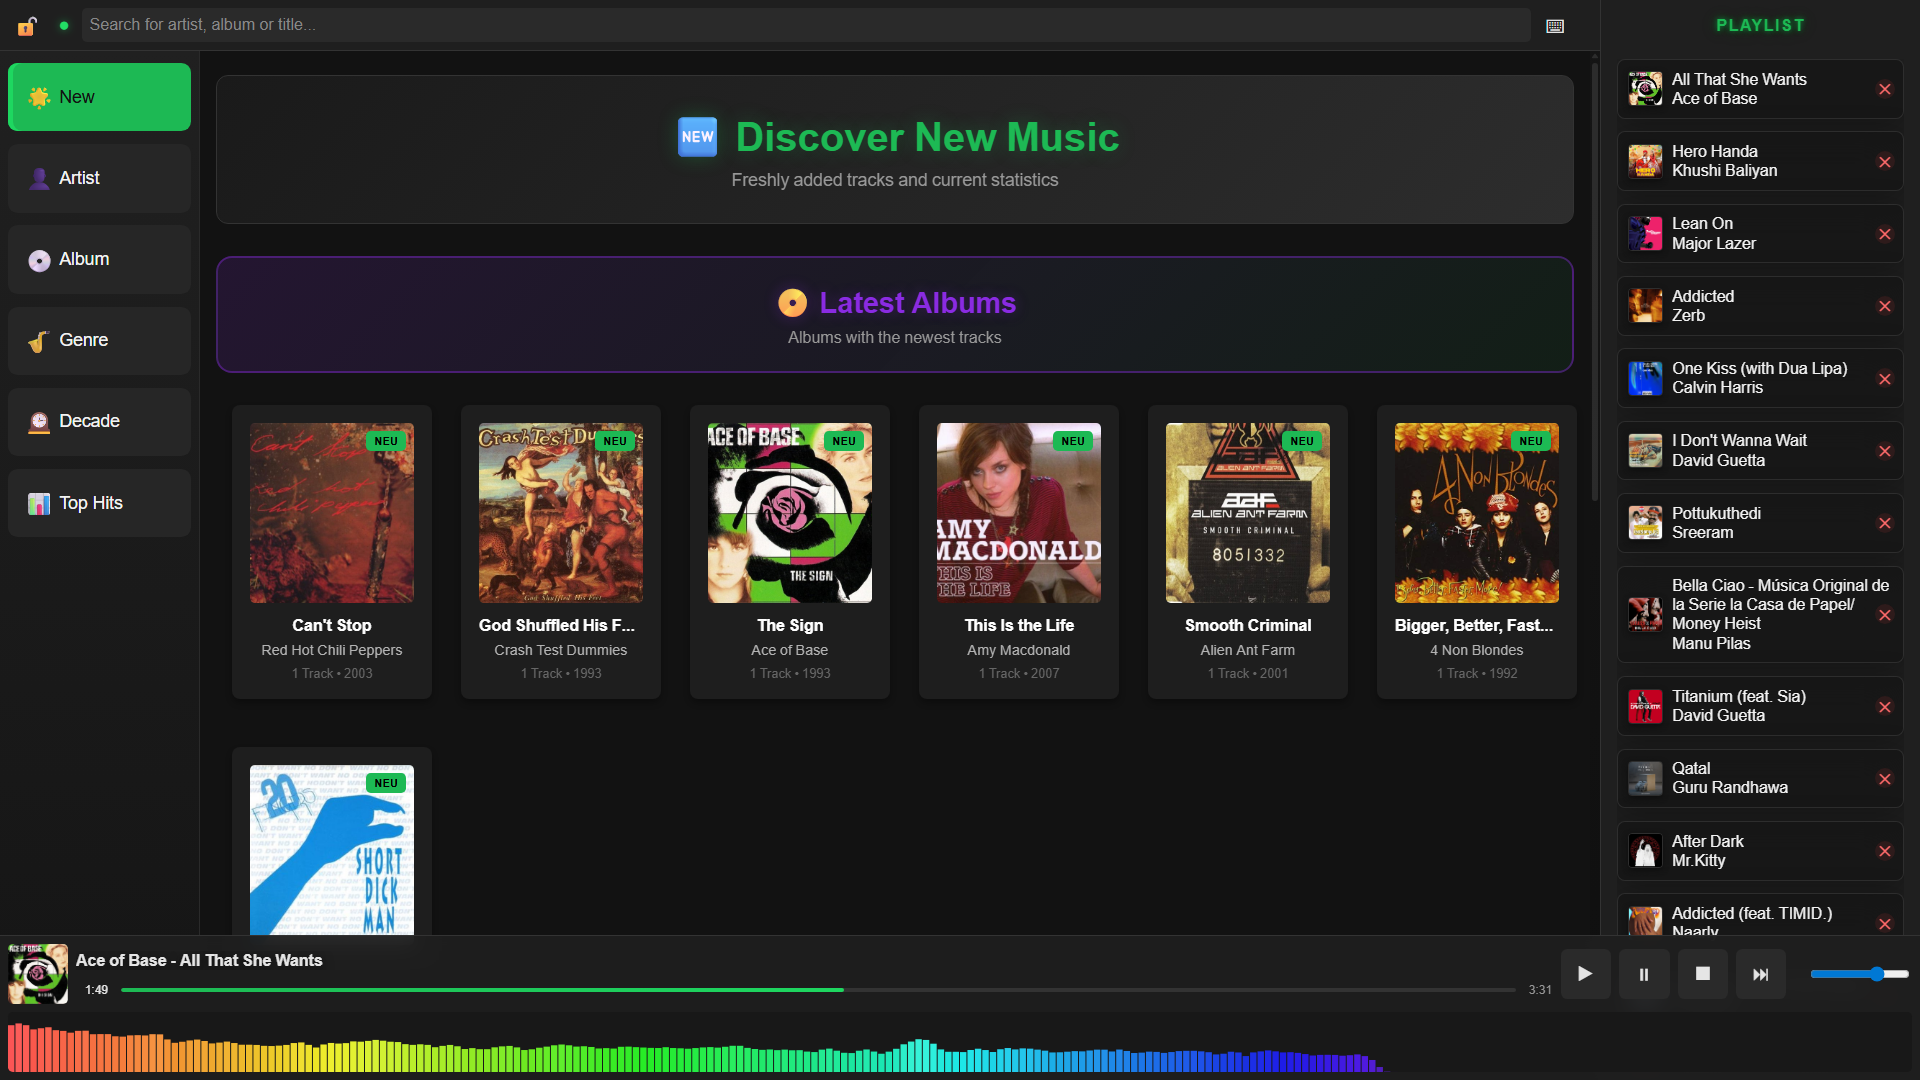Remove Titanium (feat. Sia) from playlist
The width and height of the screenshot is (1920, 1080).
coord(1886,705)
